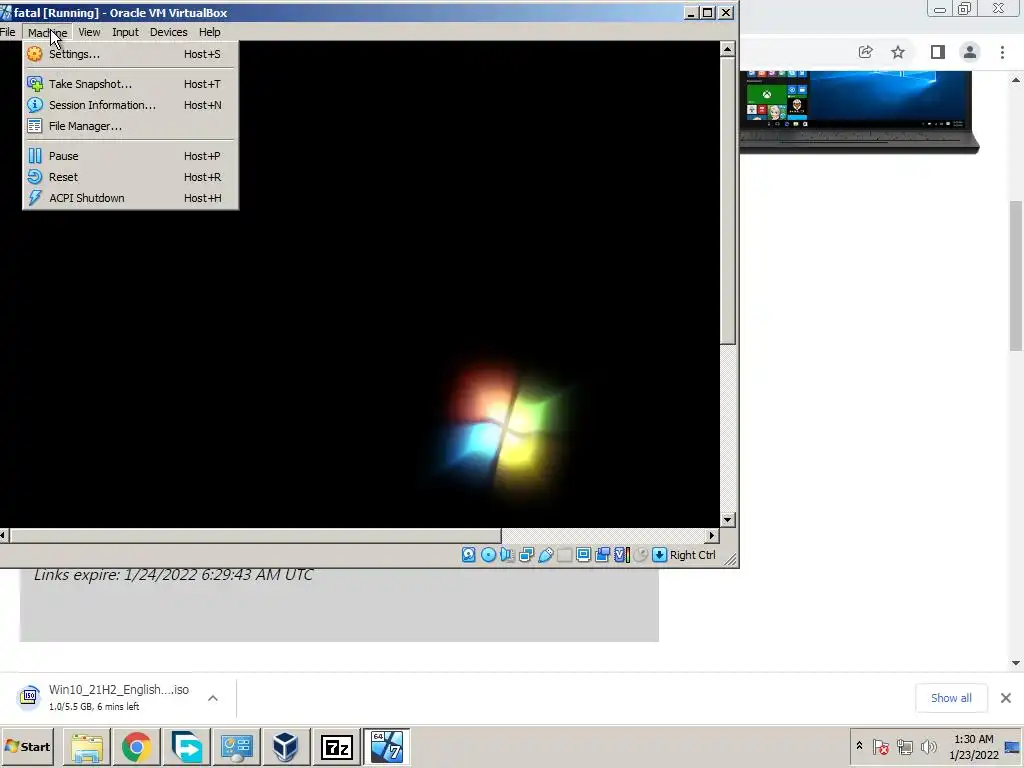
Task: Open the Input menu
Action: tap(125, 32)
